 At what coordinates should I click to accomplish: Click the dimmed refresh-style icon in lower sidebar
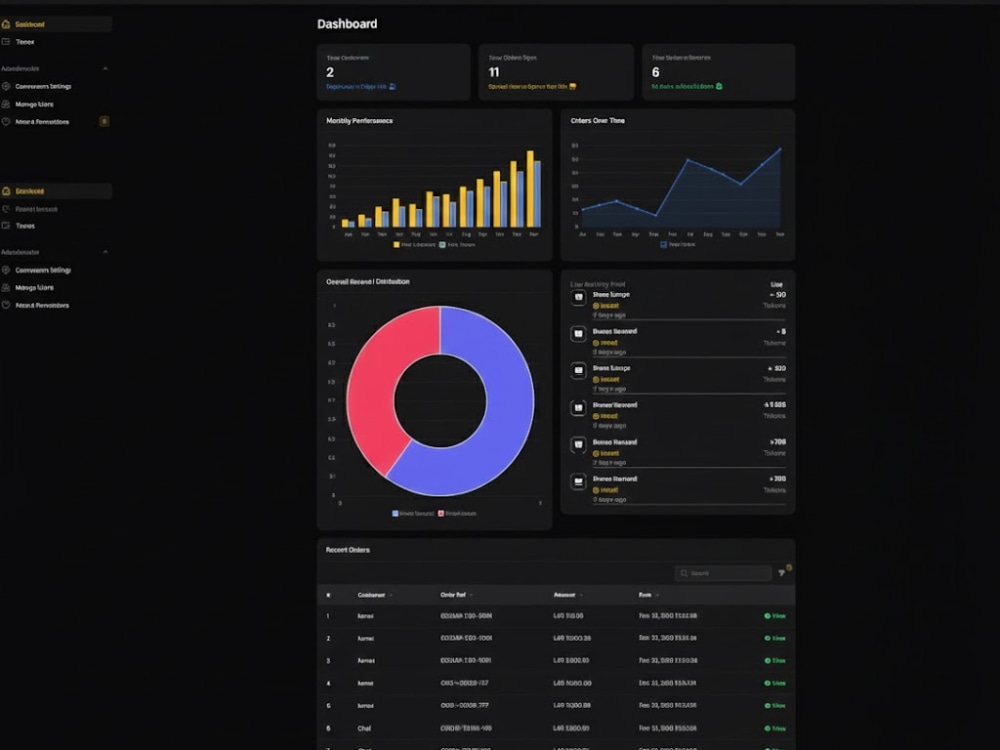pos(6,209)
